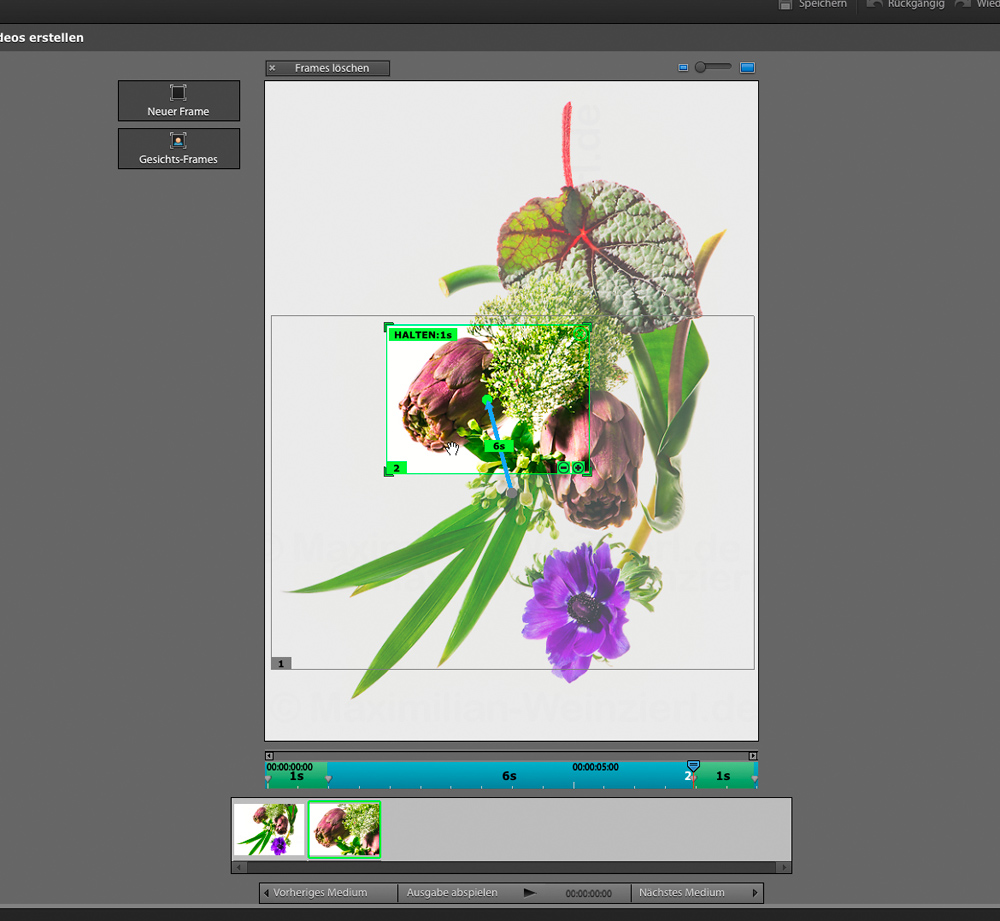Click the 00:00:05:00 timeline timecode
1000x921 pixels.
(595, 767)
